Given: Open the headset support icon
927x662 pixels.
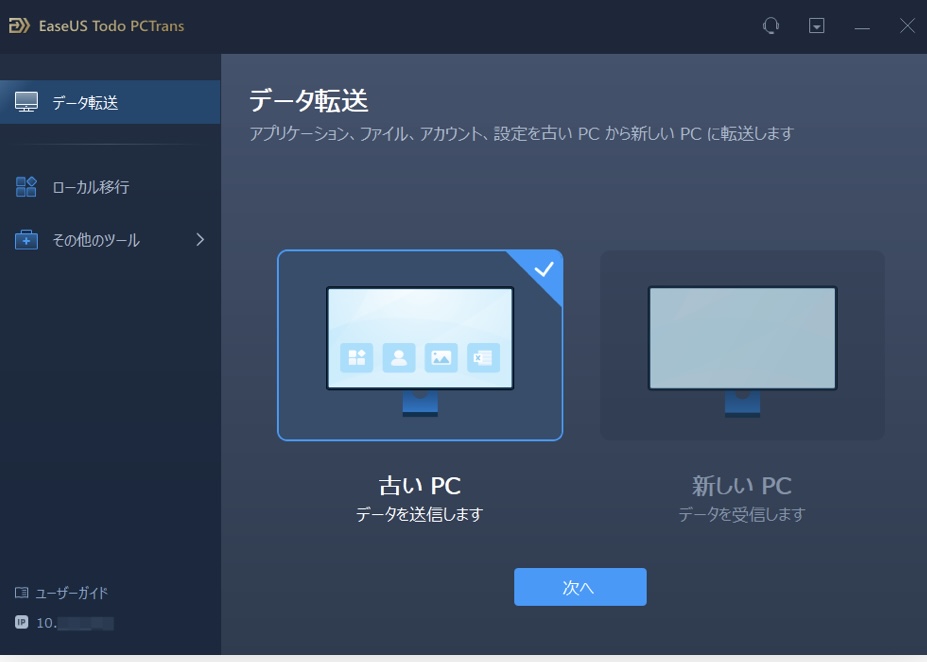Looking at the screenshot, I should tap(770, 25).
